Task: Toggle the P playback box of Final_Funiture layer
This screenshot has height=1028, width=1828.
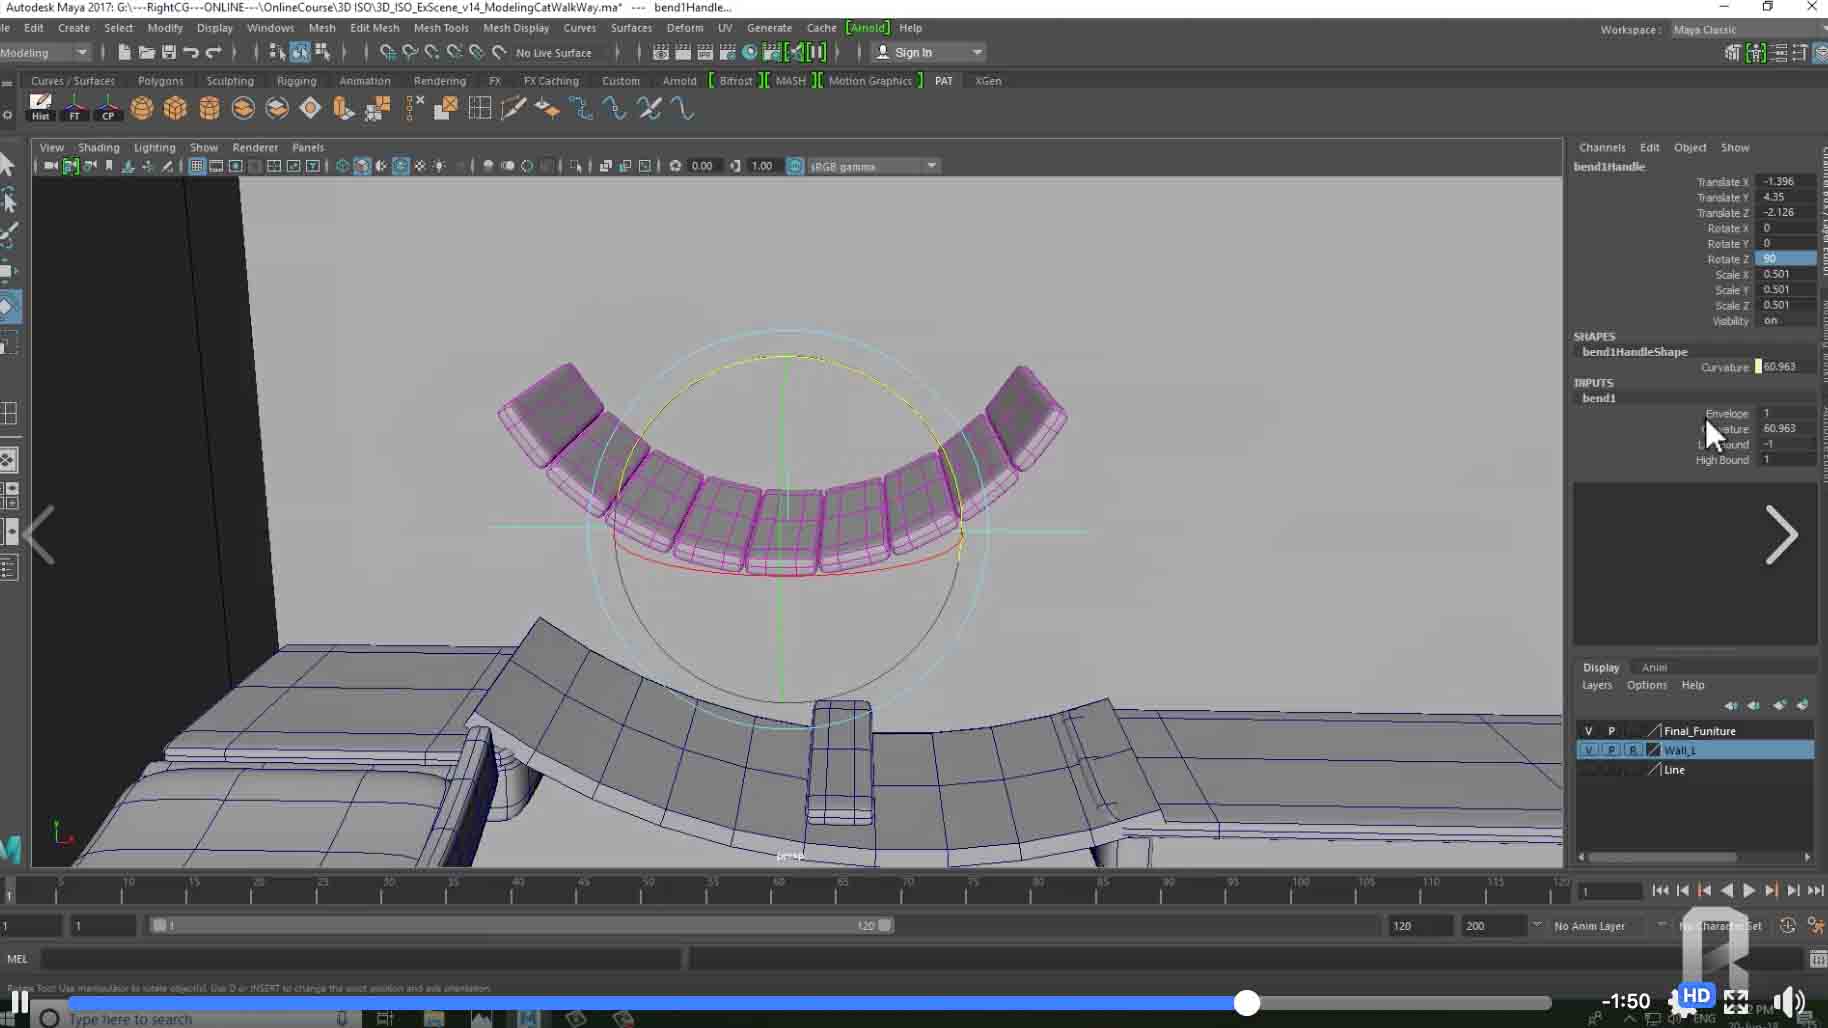Action: [x=1611, y=731]
